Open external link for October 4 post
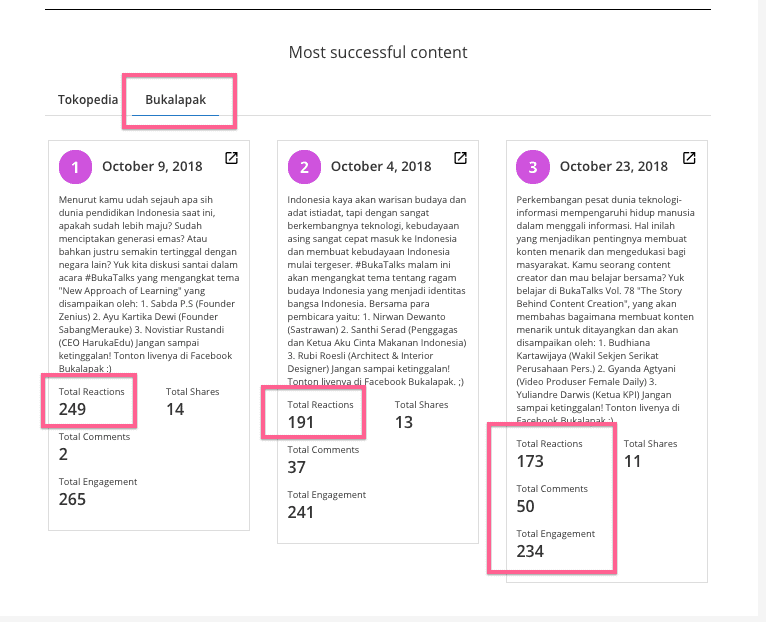 coord(460,158)
